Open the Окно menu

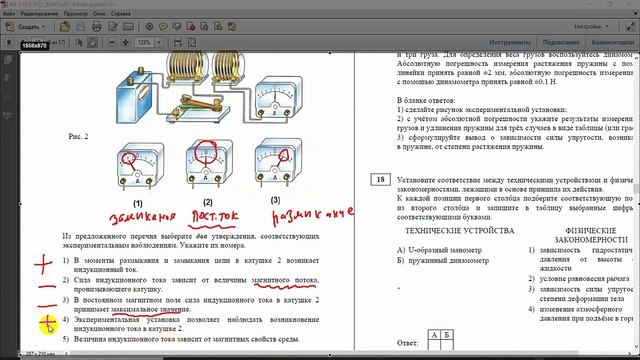(99, 13)
